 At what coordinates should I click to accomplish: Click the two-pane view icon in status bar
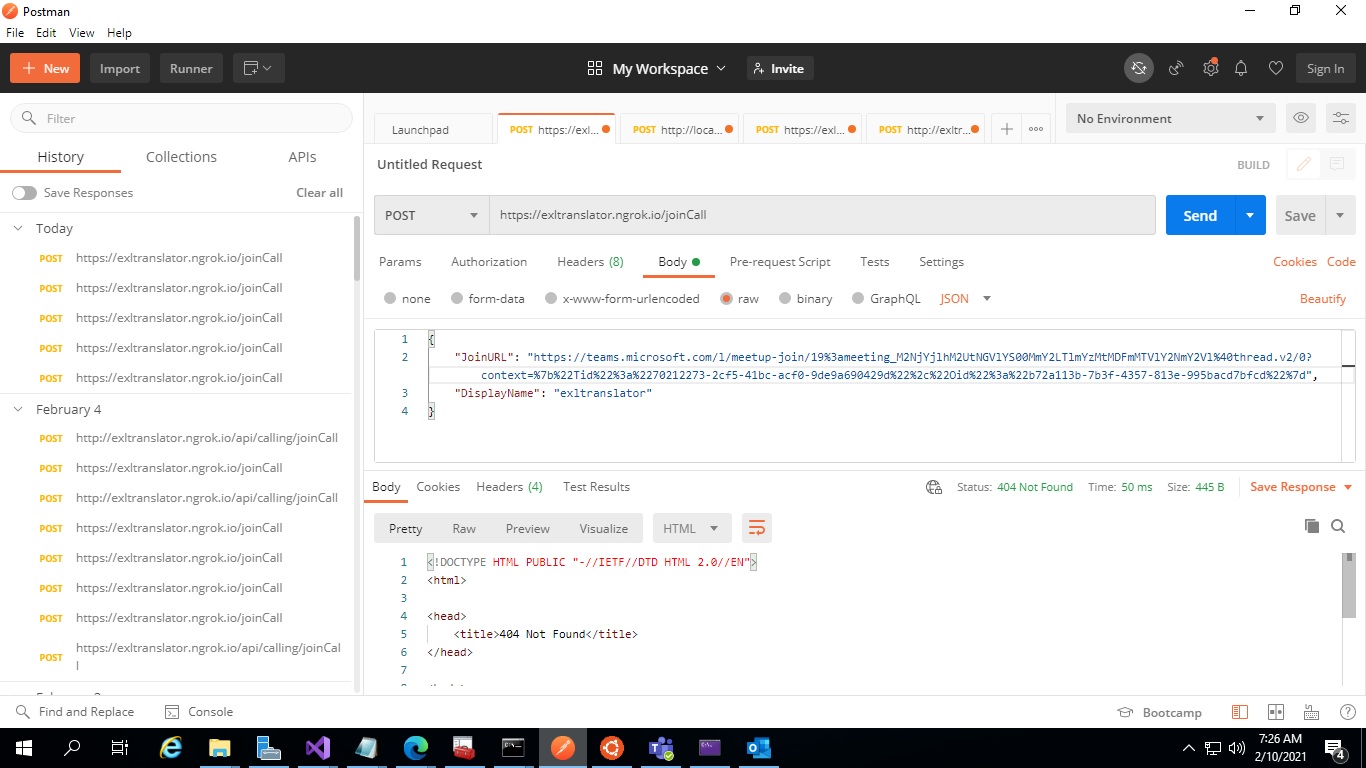coord(1240,712)
